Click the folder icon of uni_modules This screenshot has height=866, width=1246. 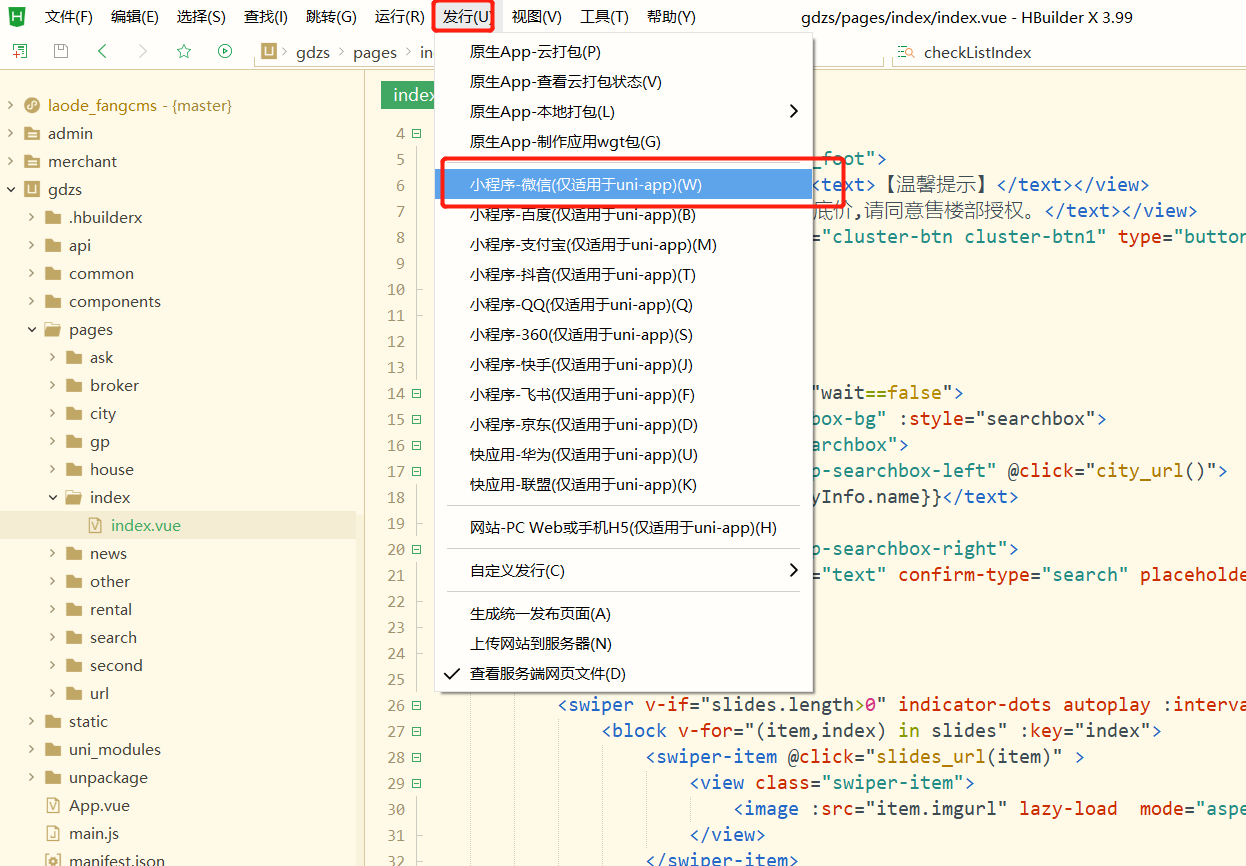52,749
